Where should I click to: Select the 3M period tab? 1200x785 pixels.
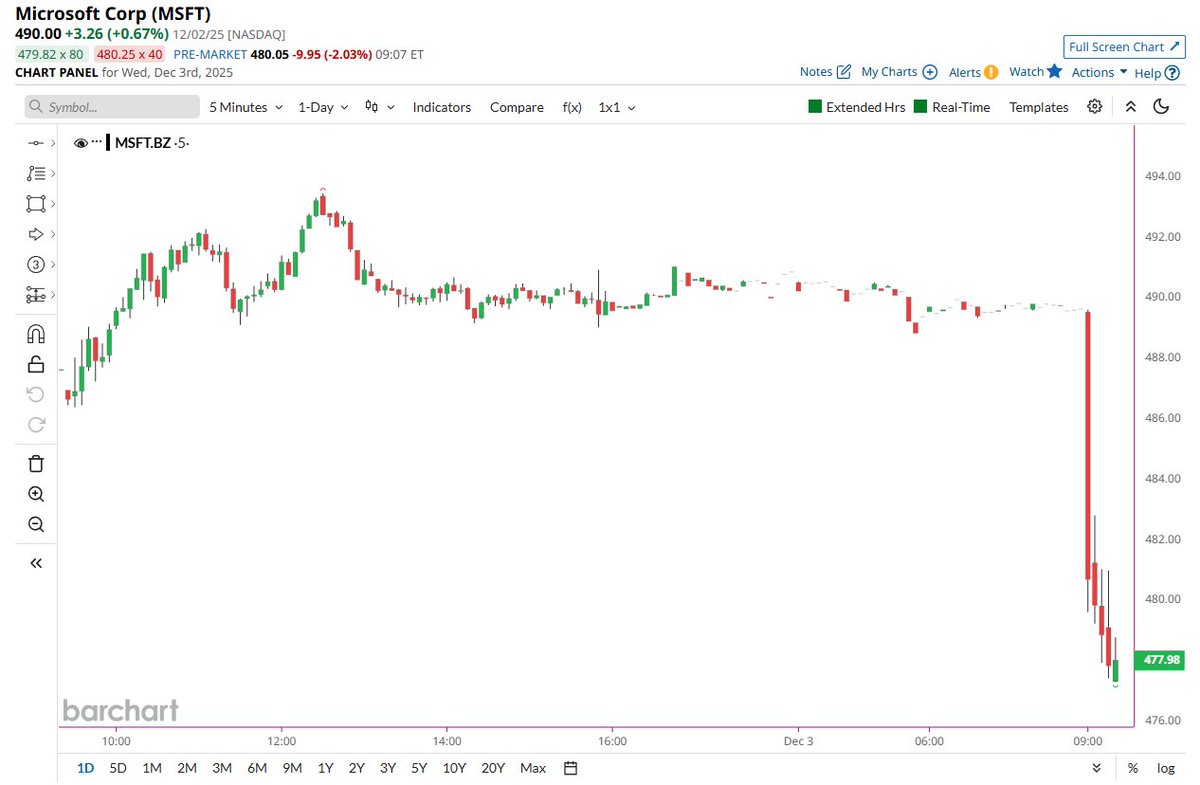222,768
